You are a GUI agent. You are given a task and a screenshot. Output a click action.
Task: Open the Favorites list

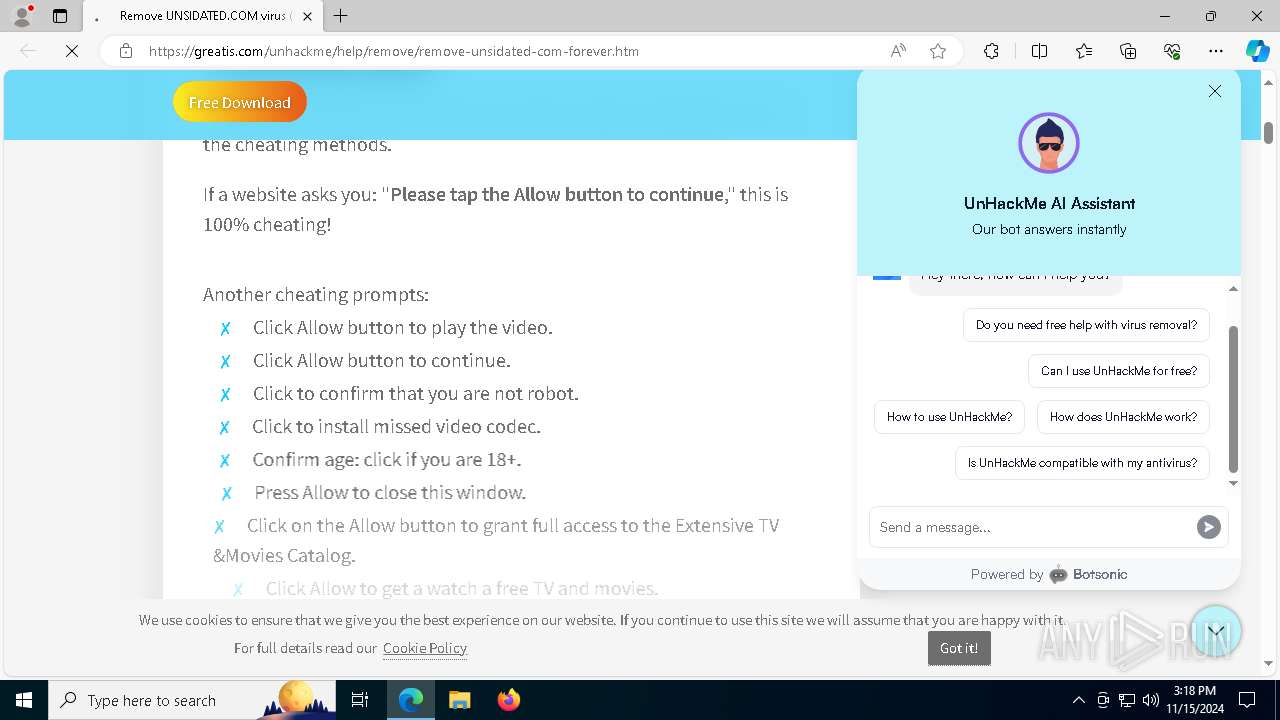[1084, 51]
